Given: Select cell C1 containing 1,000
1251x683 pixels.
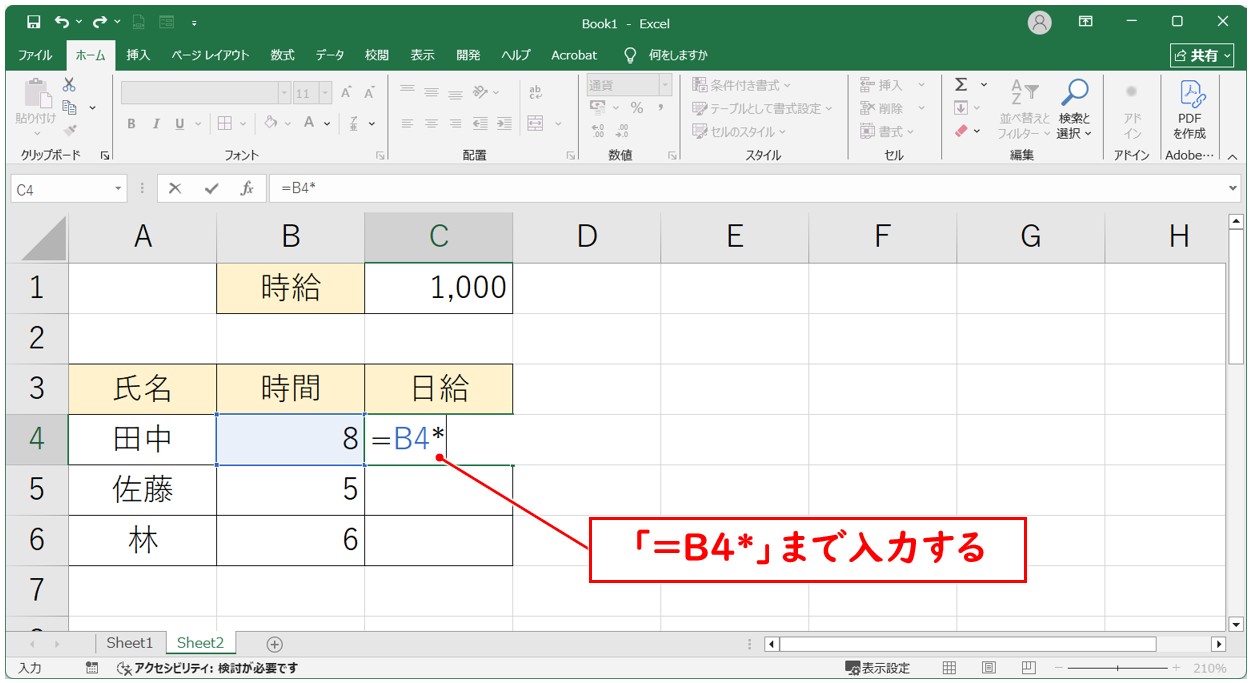Looking at the screenshot, I should click(x=438, y=288).
